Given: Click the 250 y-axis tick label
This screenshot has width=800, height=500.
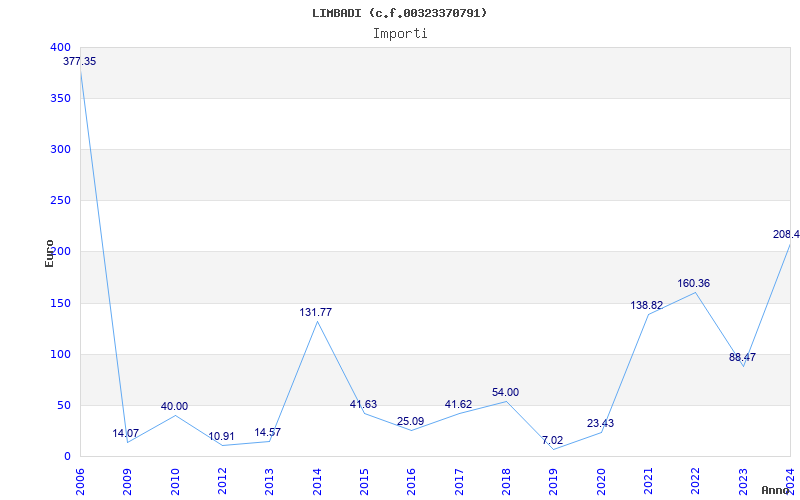Looking at the screenshot, I should [60, 201].
